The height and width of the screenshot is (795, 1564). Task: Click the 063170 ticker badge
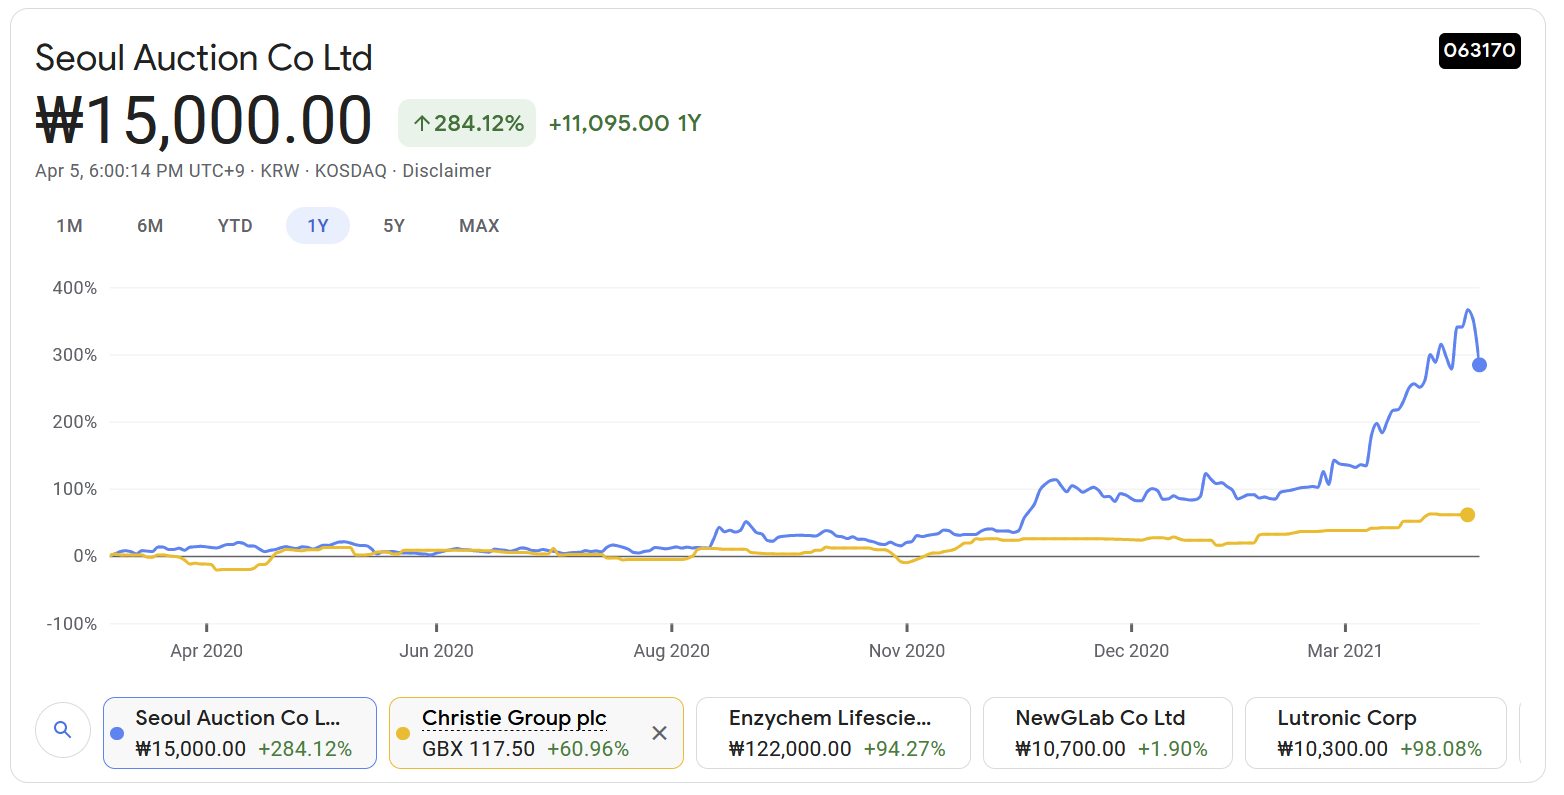coord(1479,50)
